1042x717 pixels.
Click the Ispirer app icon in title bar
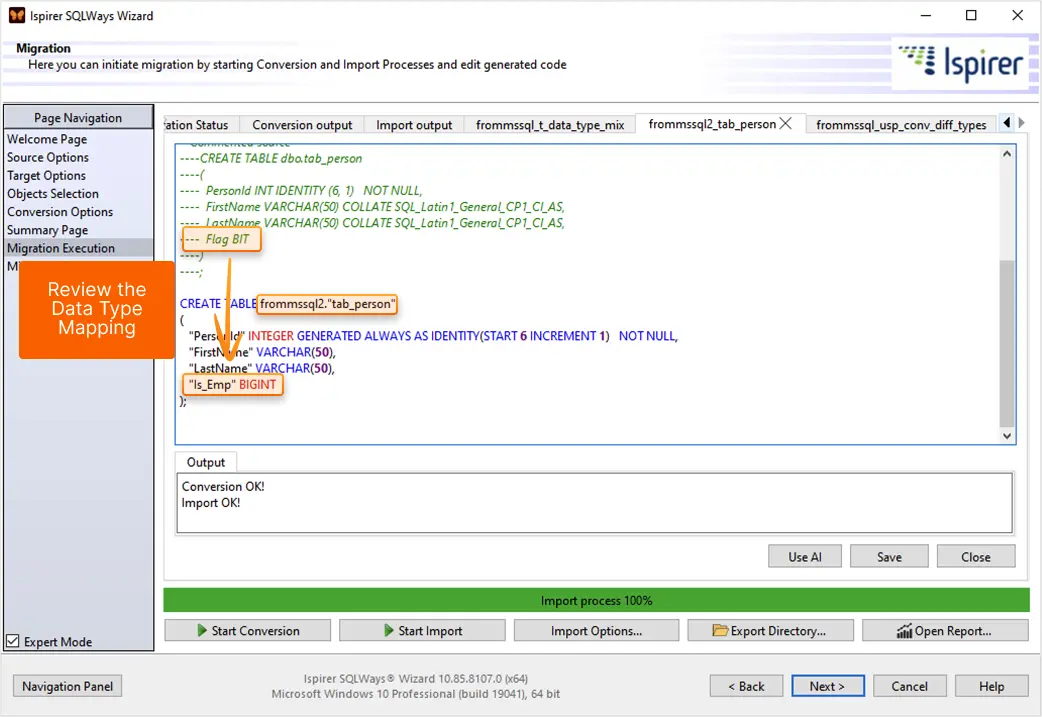(17, 15)
